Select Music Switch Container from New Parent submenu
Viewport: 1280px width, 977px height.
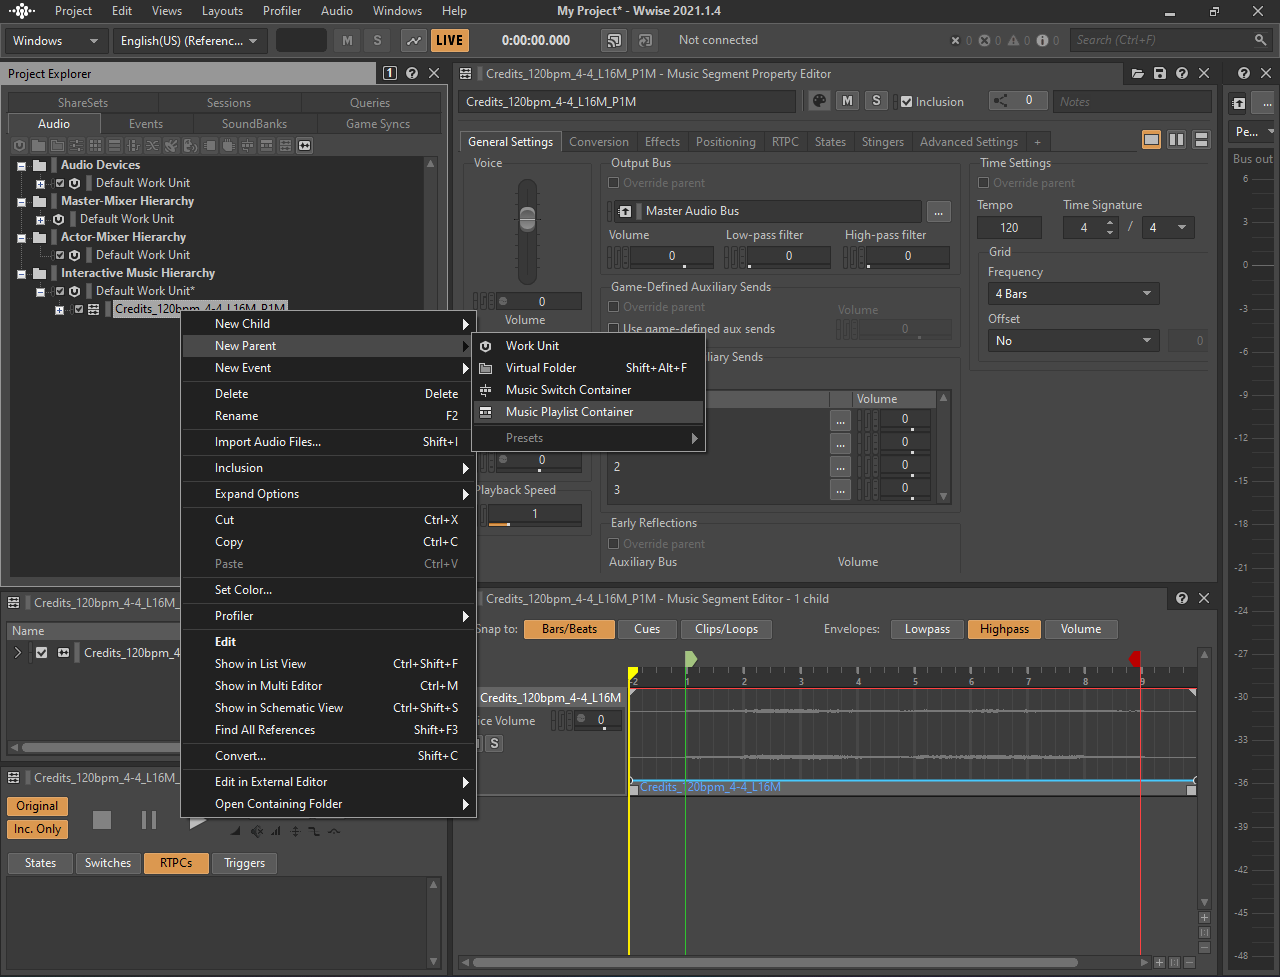pyautogui.click(x=589, y=390)
